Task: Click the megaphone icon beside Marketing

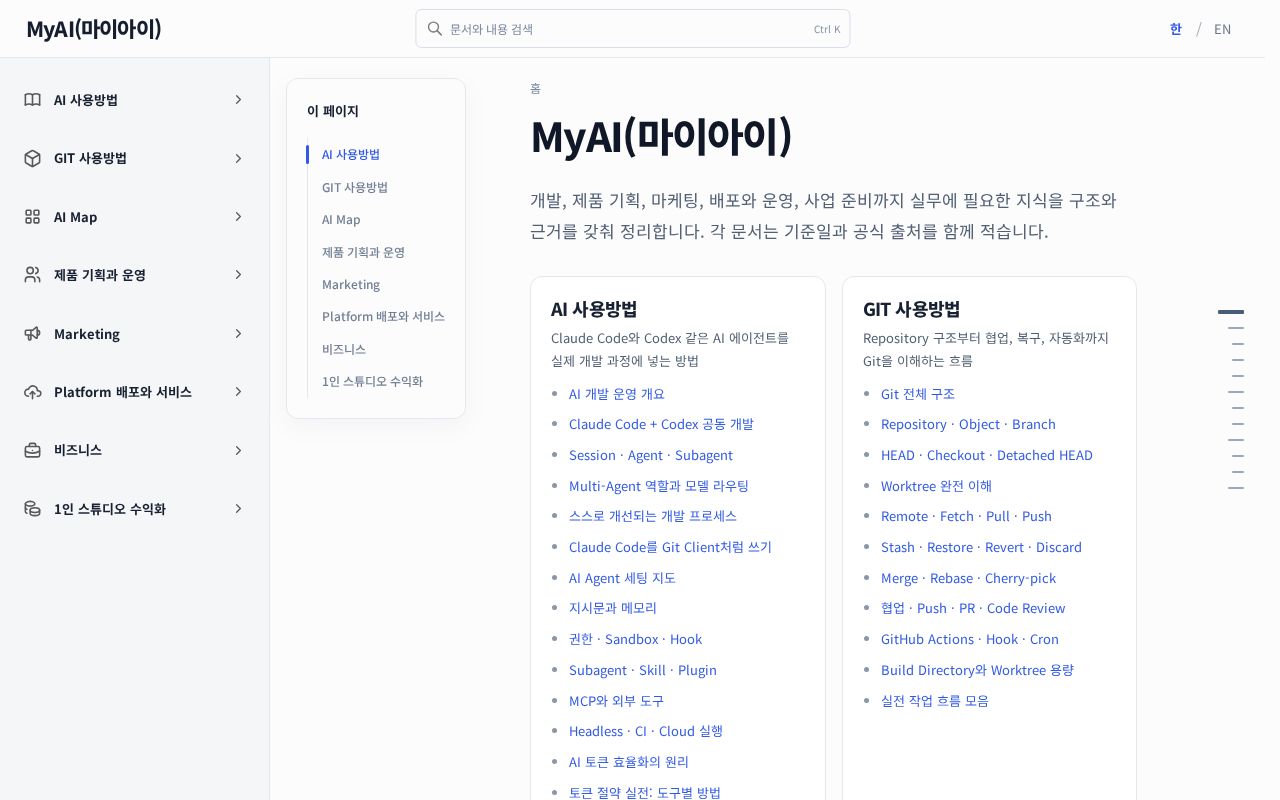Action: click(33, 334)
